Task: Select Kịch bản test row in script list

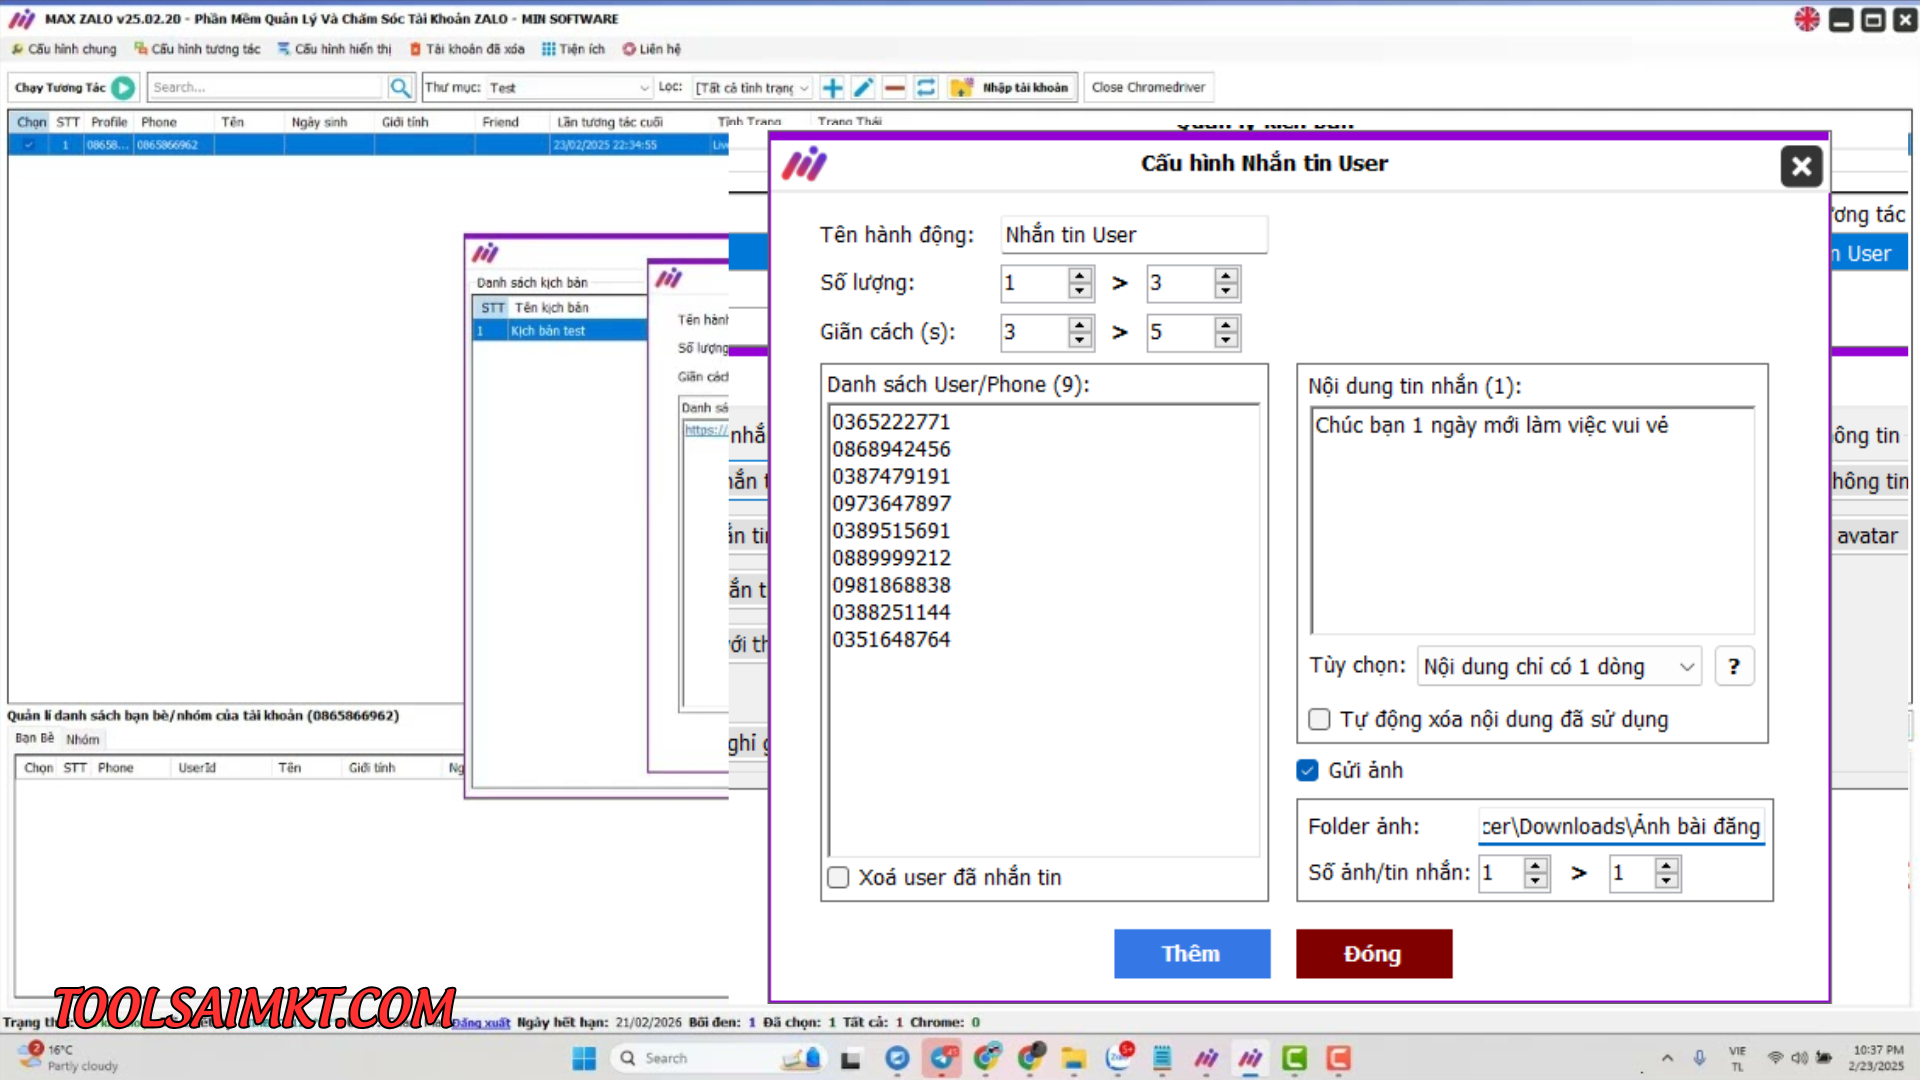Action: pos(560,331)
